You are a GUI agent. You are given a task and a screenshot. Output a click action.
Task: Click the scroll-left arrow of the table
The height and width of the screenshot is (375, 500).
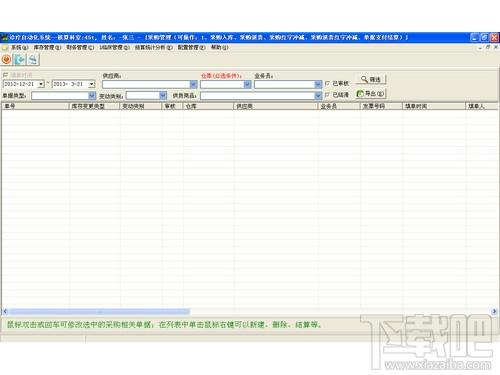pos(5,311)
